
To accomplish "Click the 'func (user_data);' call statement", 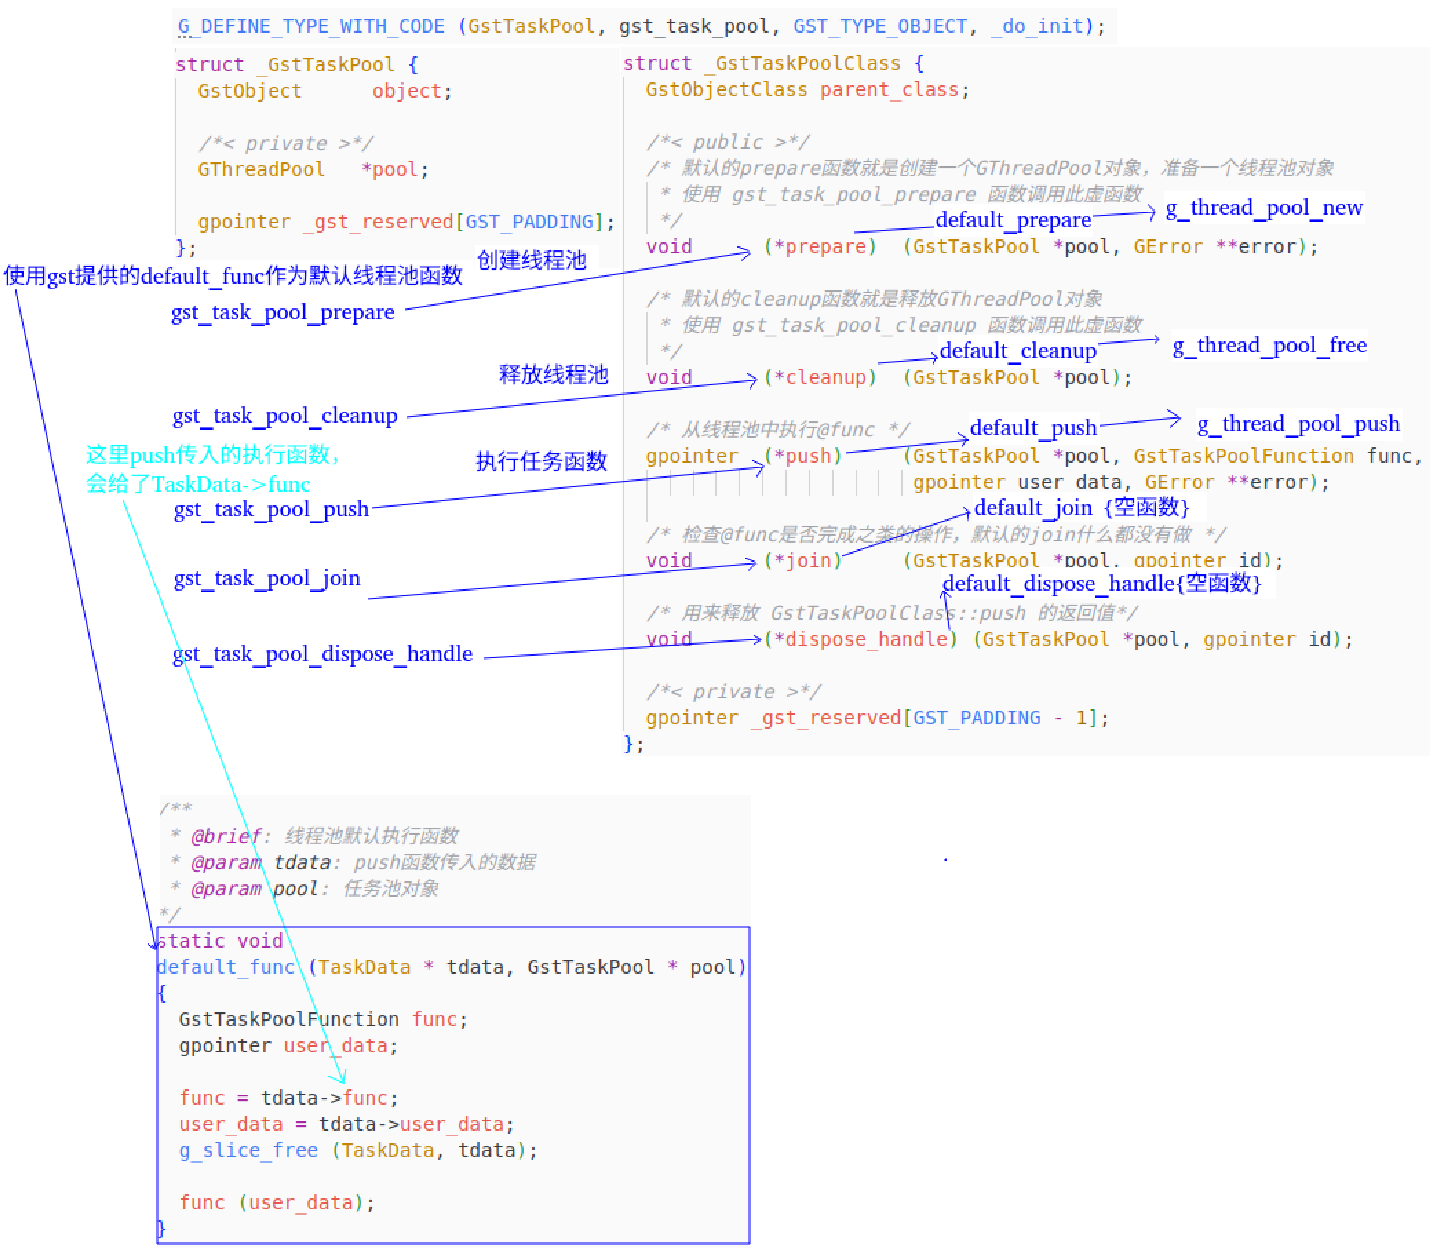I will [x=277, y=1202].
